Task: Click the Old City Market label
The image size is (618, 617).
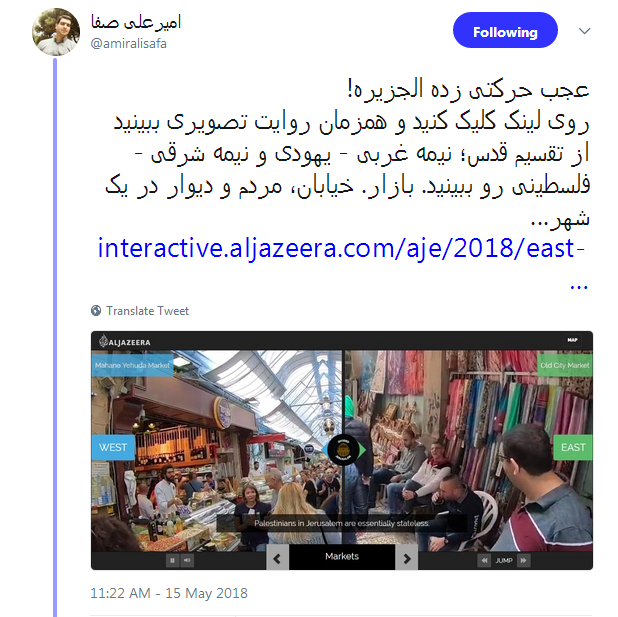Action: click(x=565, y=365)
